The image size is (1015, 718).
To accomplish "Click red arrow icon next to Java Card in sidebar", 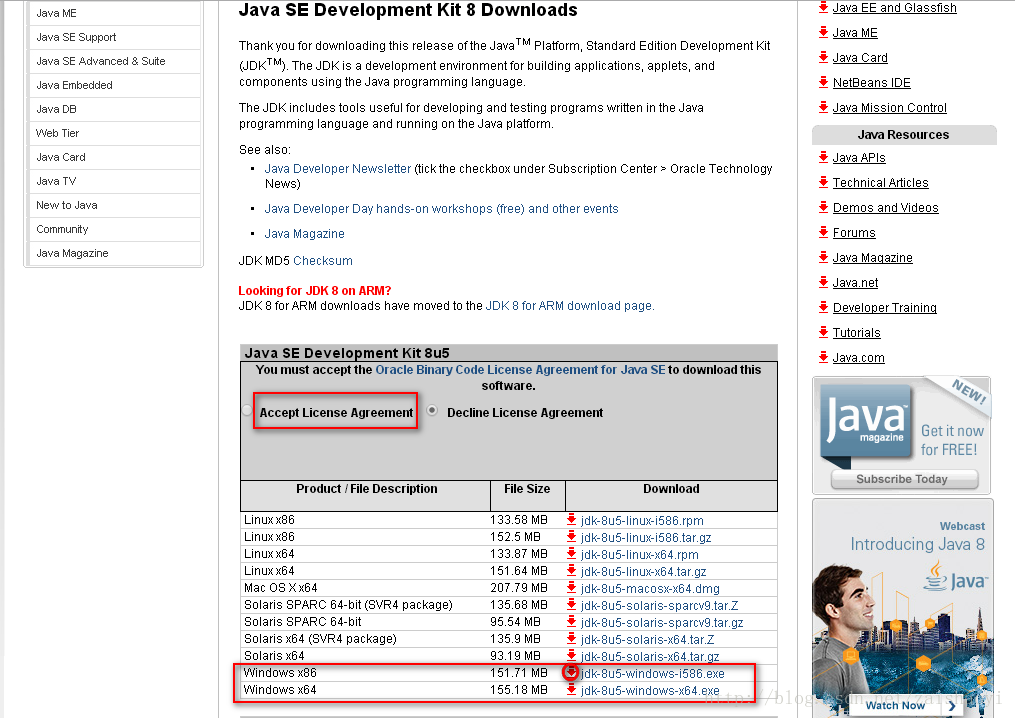I will coord(823,57).
